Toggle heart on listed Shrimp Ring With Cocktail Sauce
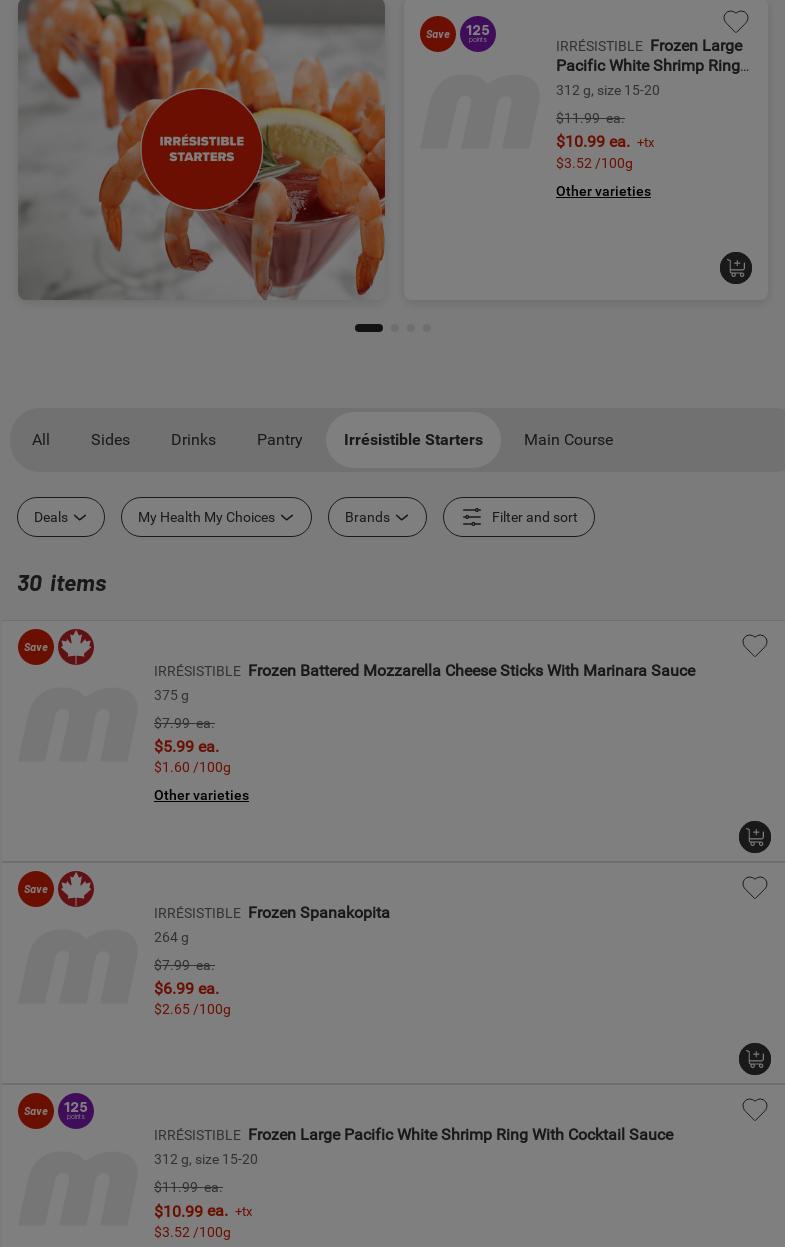The height and width of the screenshot is (1247, 785). tap(755, 1110)
